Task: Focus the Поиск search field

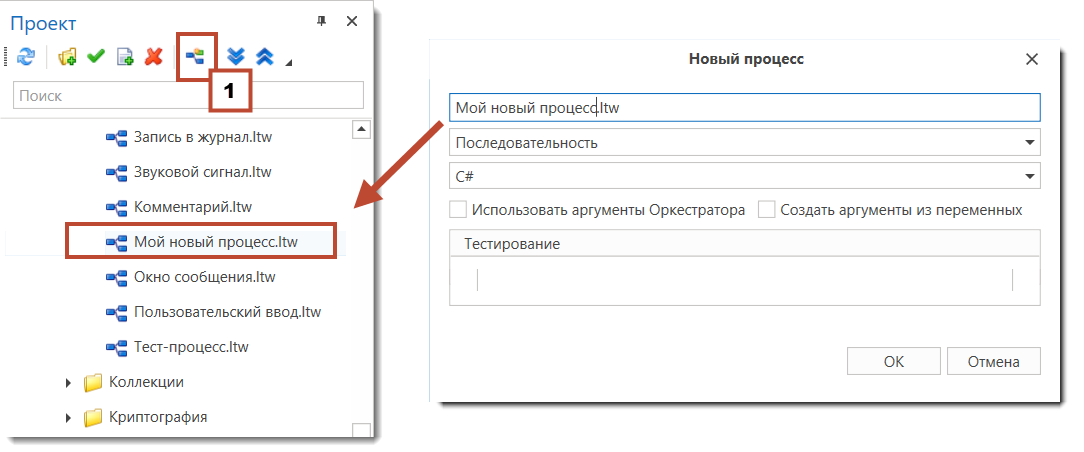Action: coord(188,95)
